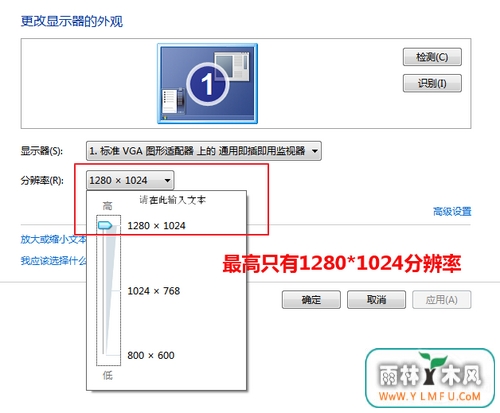This screenshot has height=413, width=500.
Task: Click the arrow on the VGA monitor combo box
Action: pos(314,151)
